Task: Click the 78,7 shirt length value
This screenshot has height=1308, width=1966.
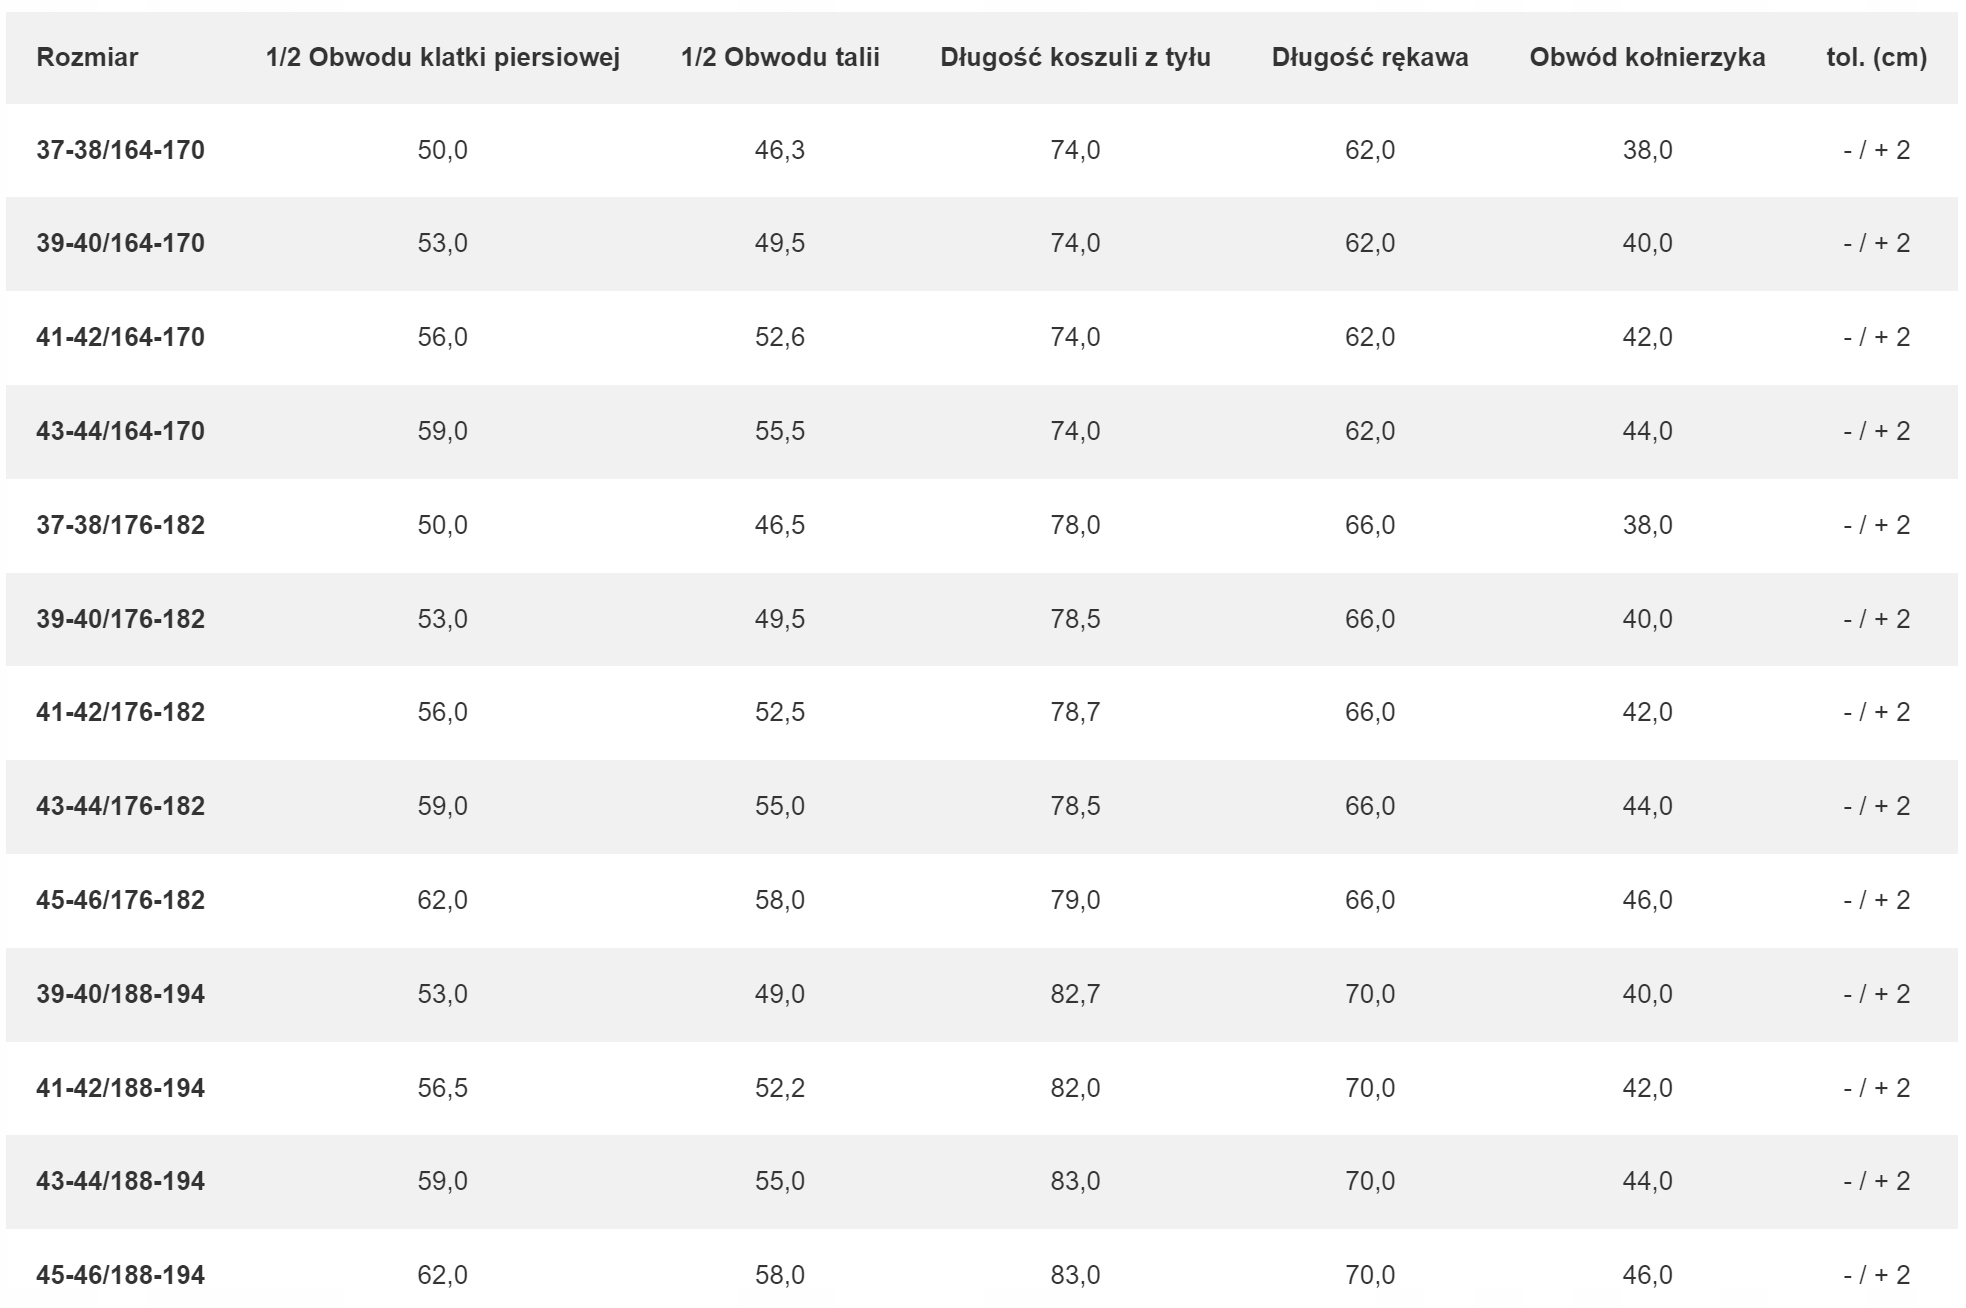Action: tap(1075, 712)
